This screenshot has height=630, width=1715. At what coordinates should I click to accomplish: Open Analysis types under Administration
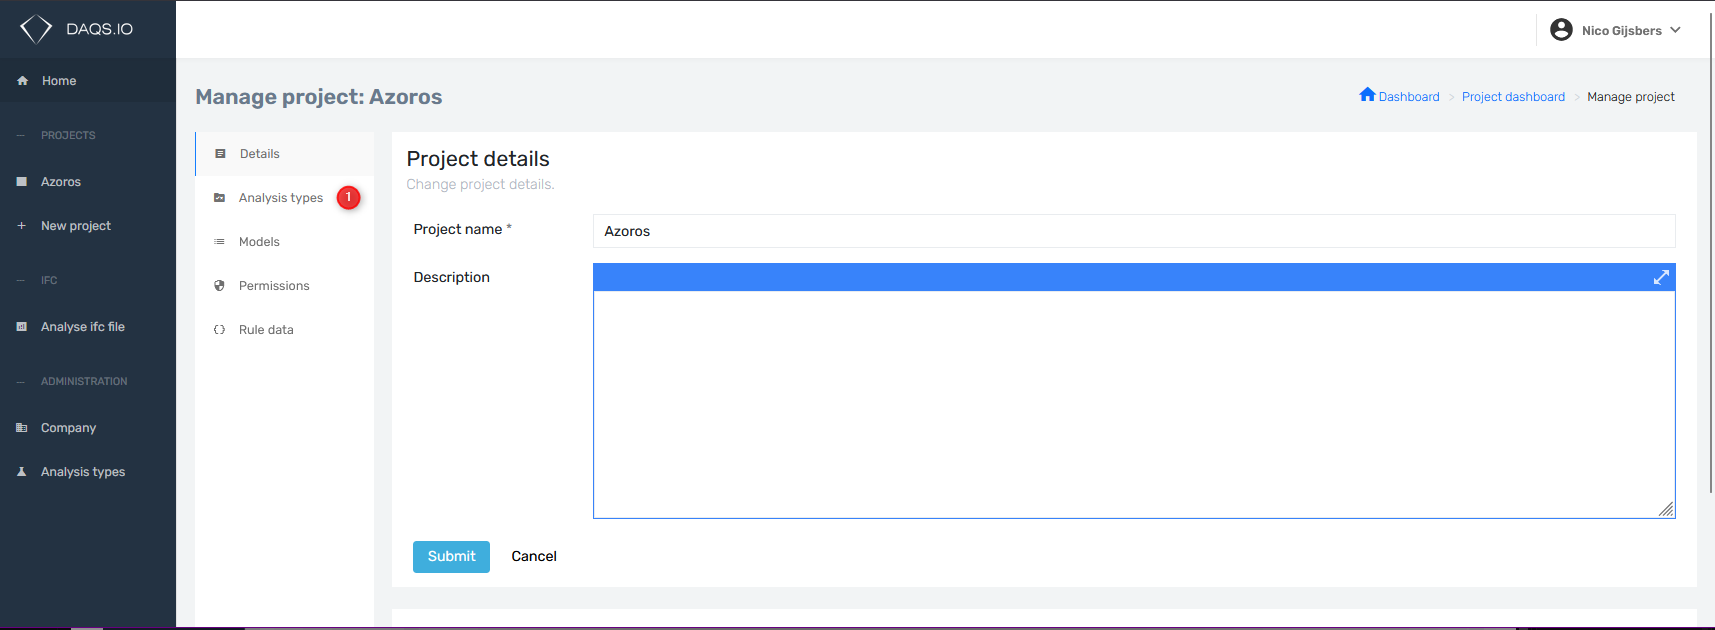(x=88, y=472)
